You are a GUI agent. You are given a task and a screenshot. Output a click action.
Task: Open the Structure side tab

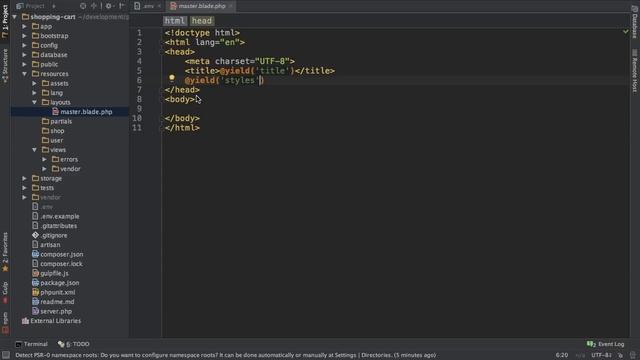coord(5,66)
